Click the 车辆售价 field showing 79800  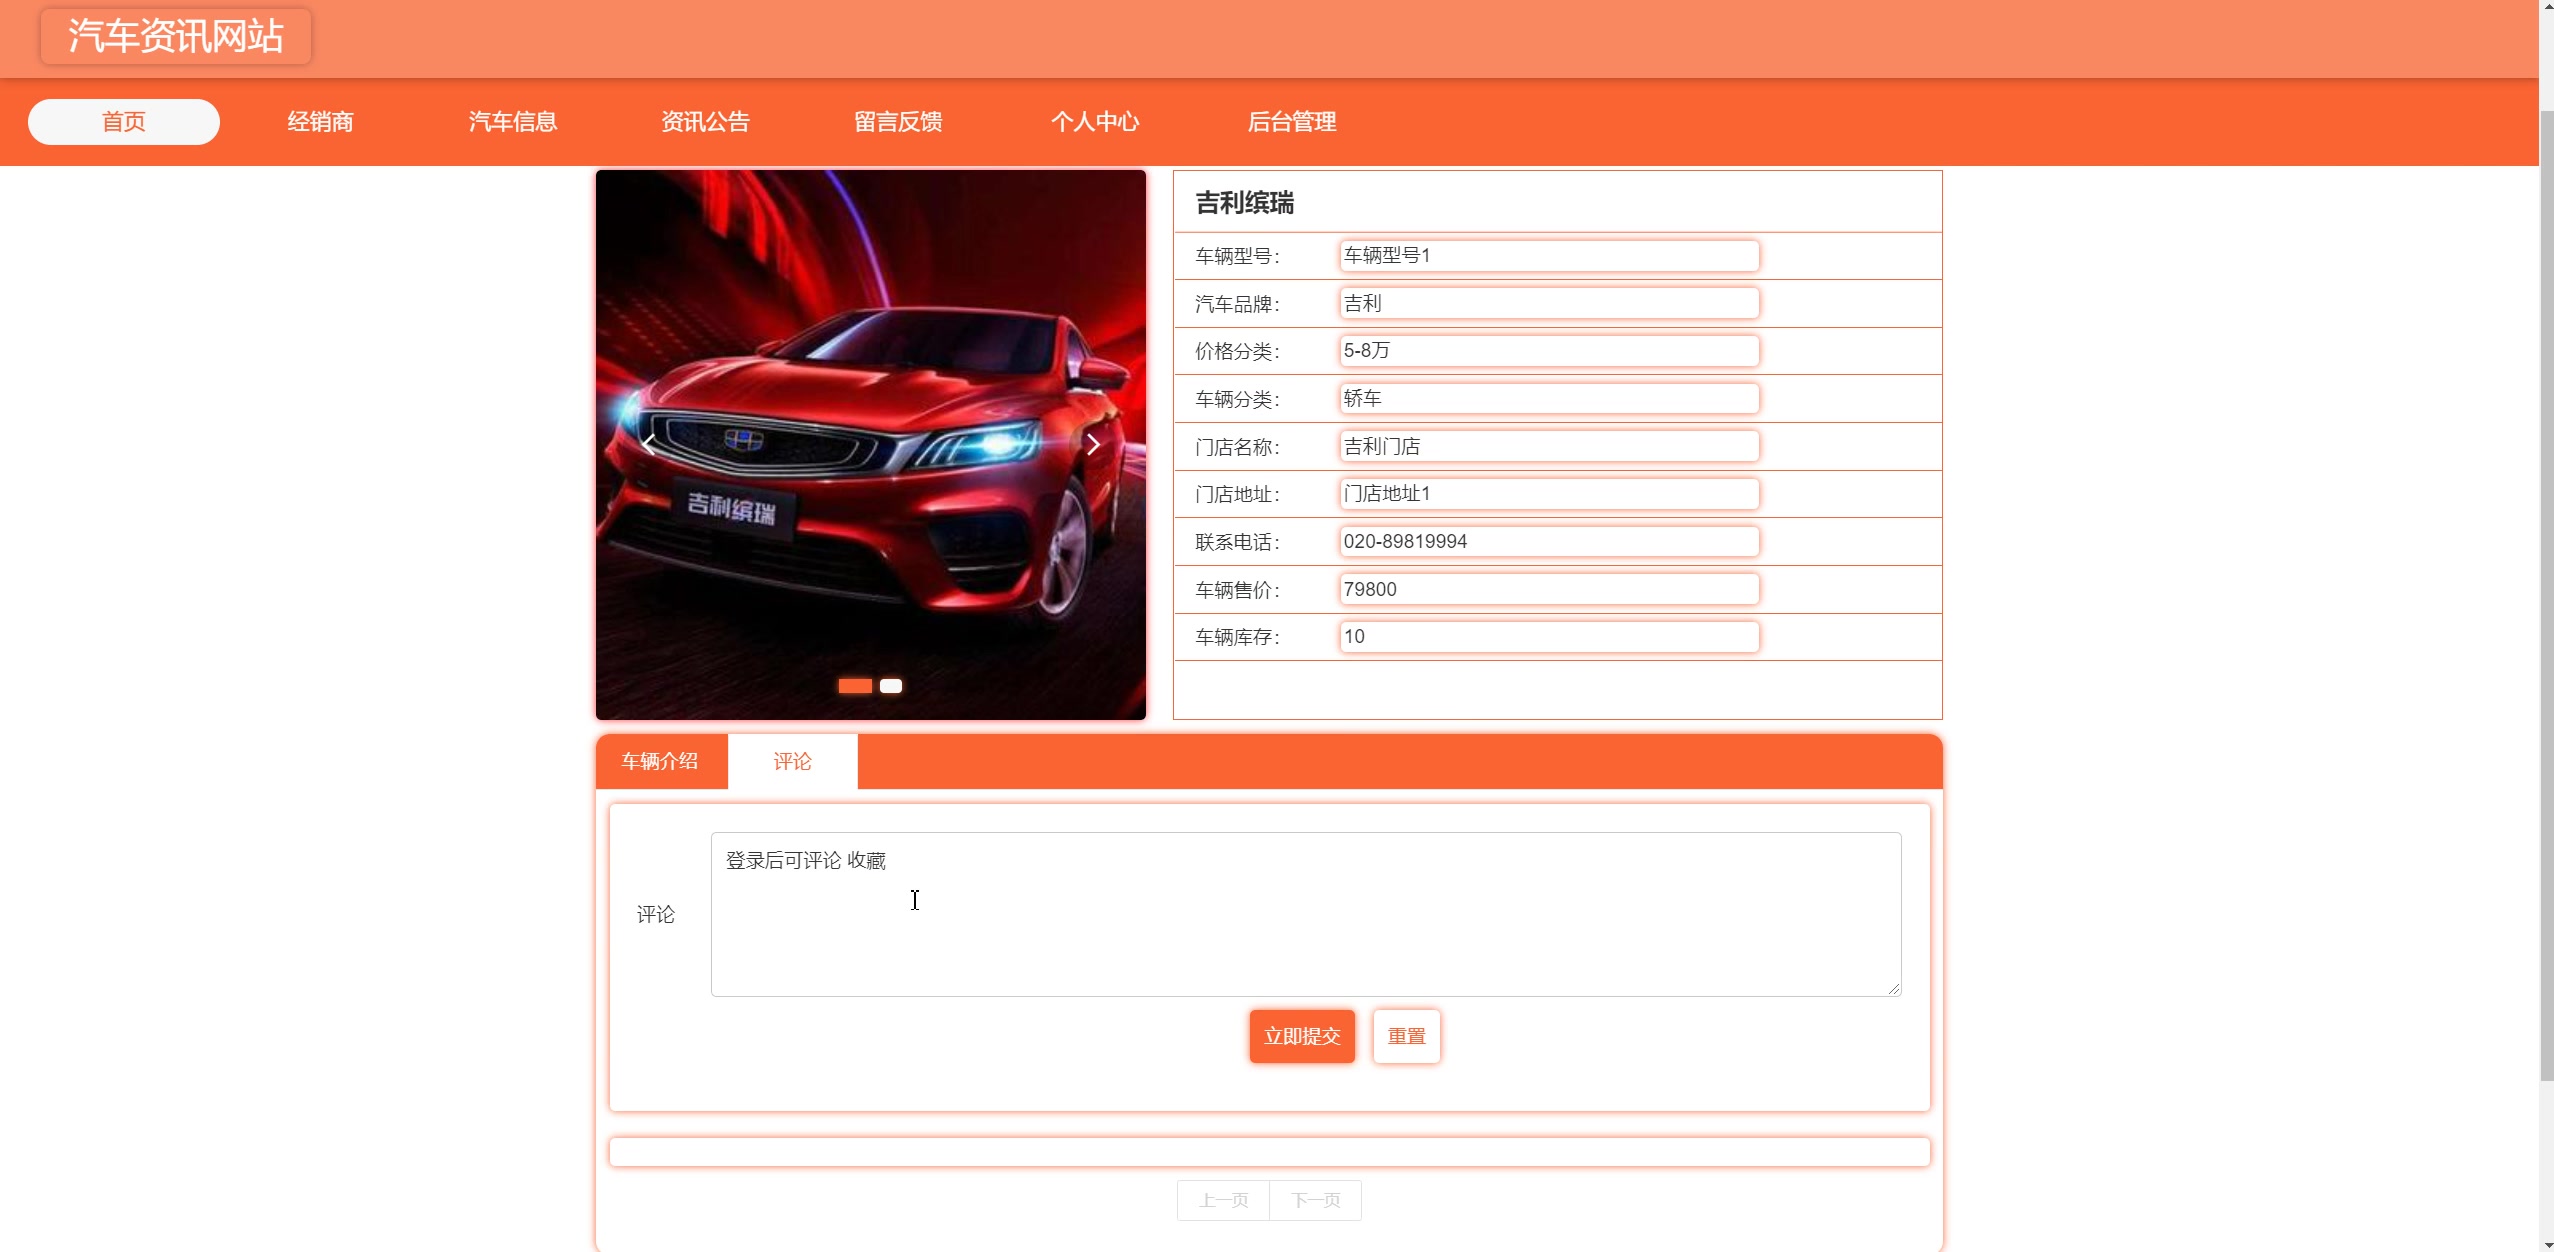[1549, 589]
